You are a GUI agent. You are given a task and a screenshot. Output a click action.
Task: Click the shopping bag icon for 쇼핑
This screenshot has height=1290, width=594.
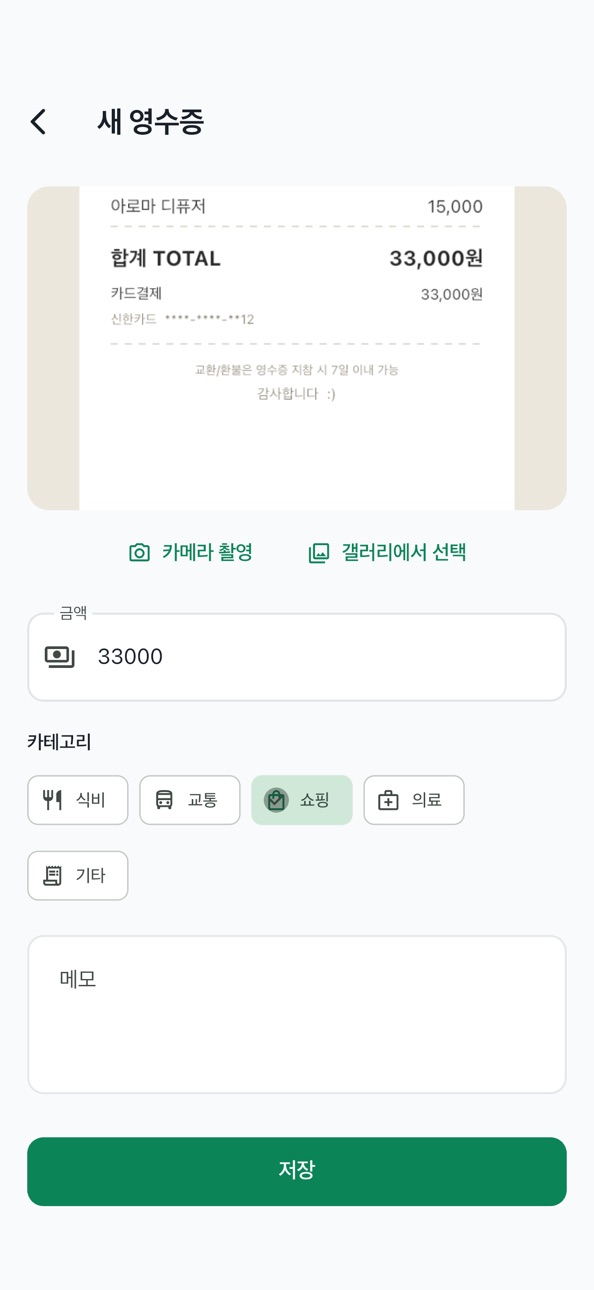(x=276, y=800)
